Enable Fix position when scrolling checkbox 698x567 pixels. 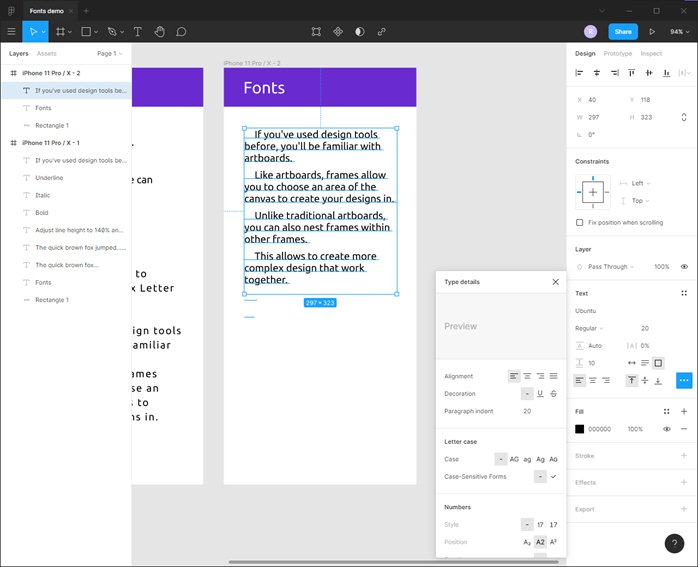click(x=580, y=222)
